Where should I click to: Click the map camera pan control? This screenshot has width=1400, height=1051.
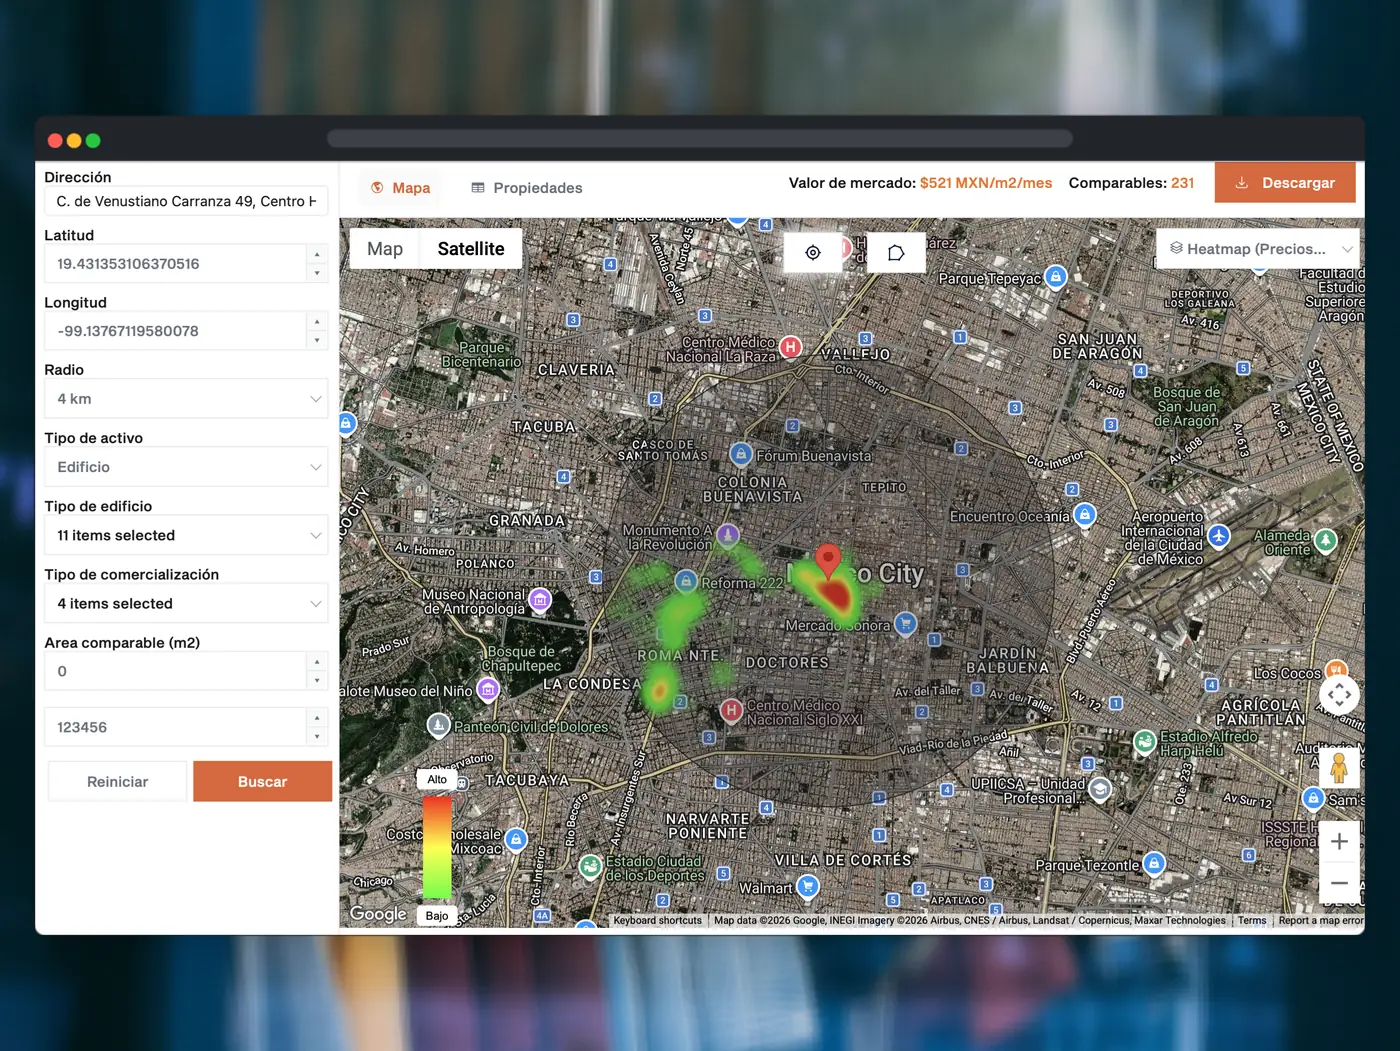pyautogui.click(x=1339, y=694)
